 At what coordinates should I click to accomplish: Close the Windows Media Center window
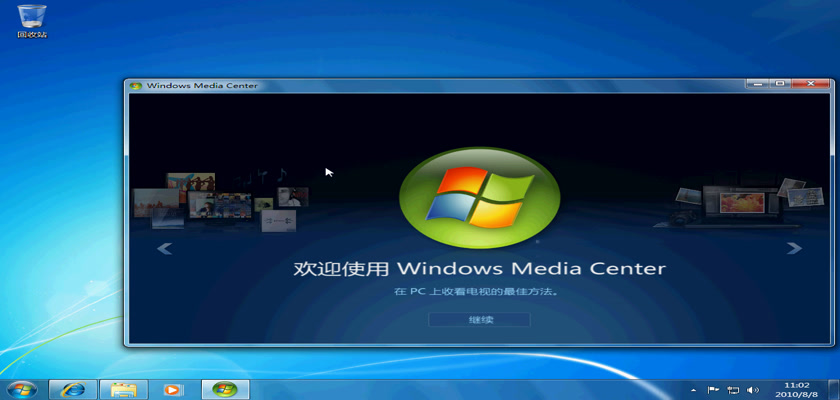pos(810,84)
